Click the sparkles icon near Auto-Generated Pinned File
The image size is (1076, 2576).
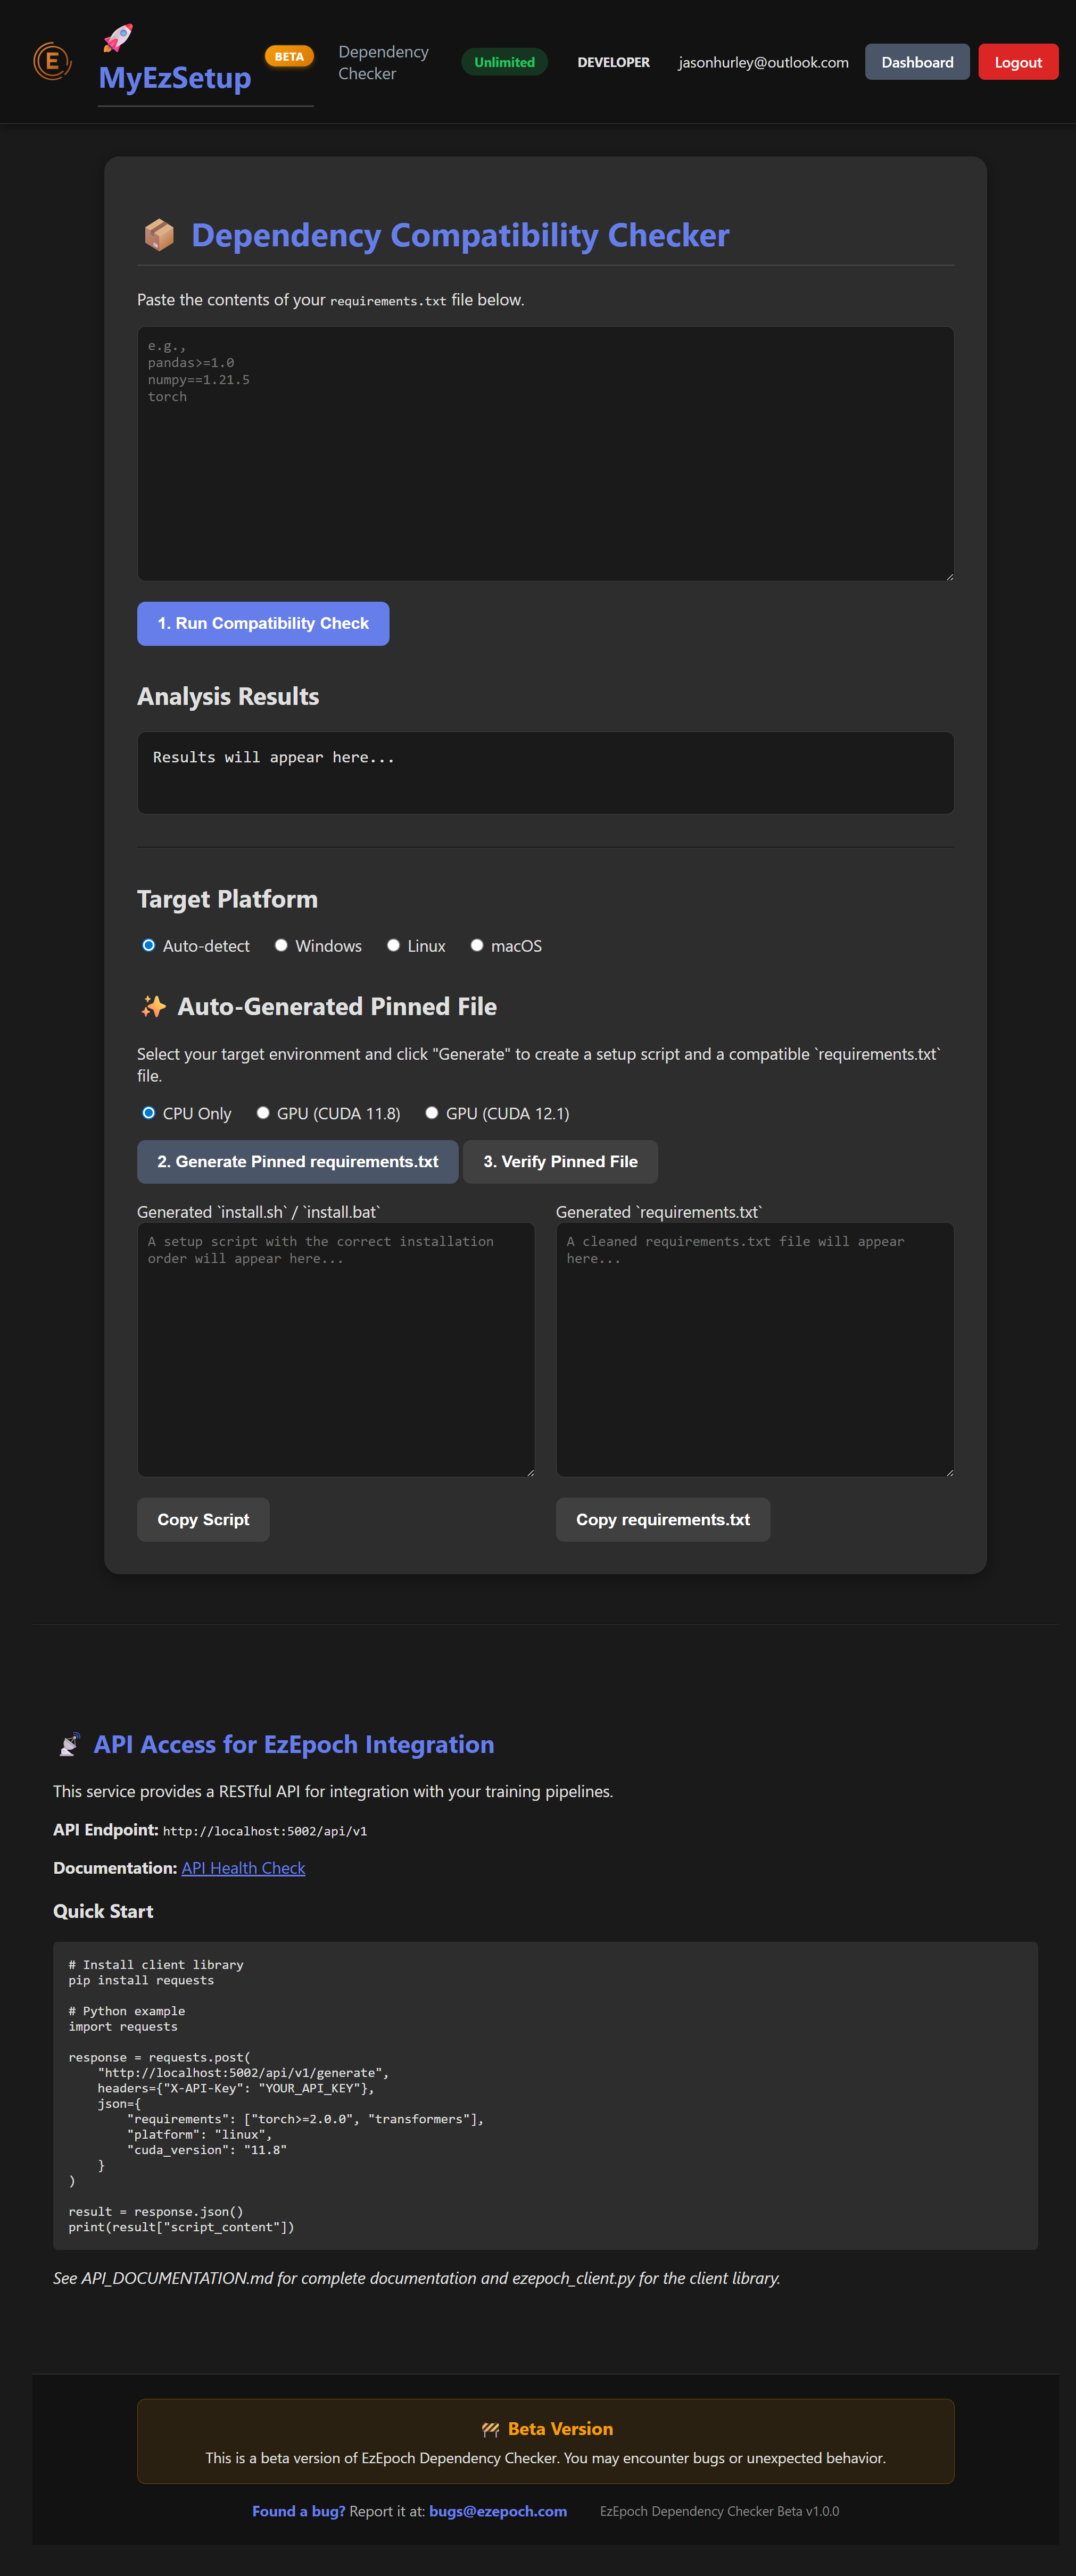[153, 1007]
